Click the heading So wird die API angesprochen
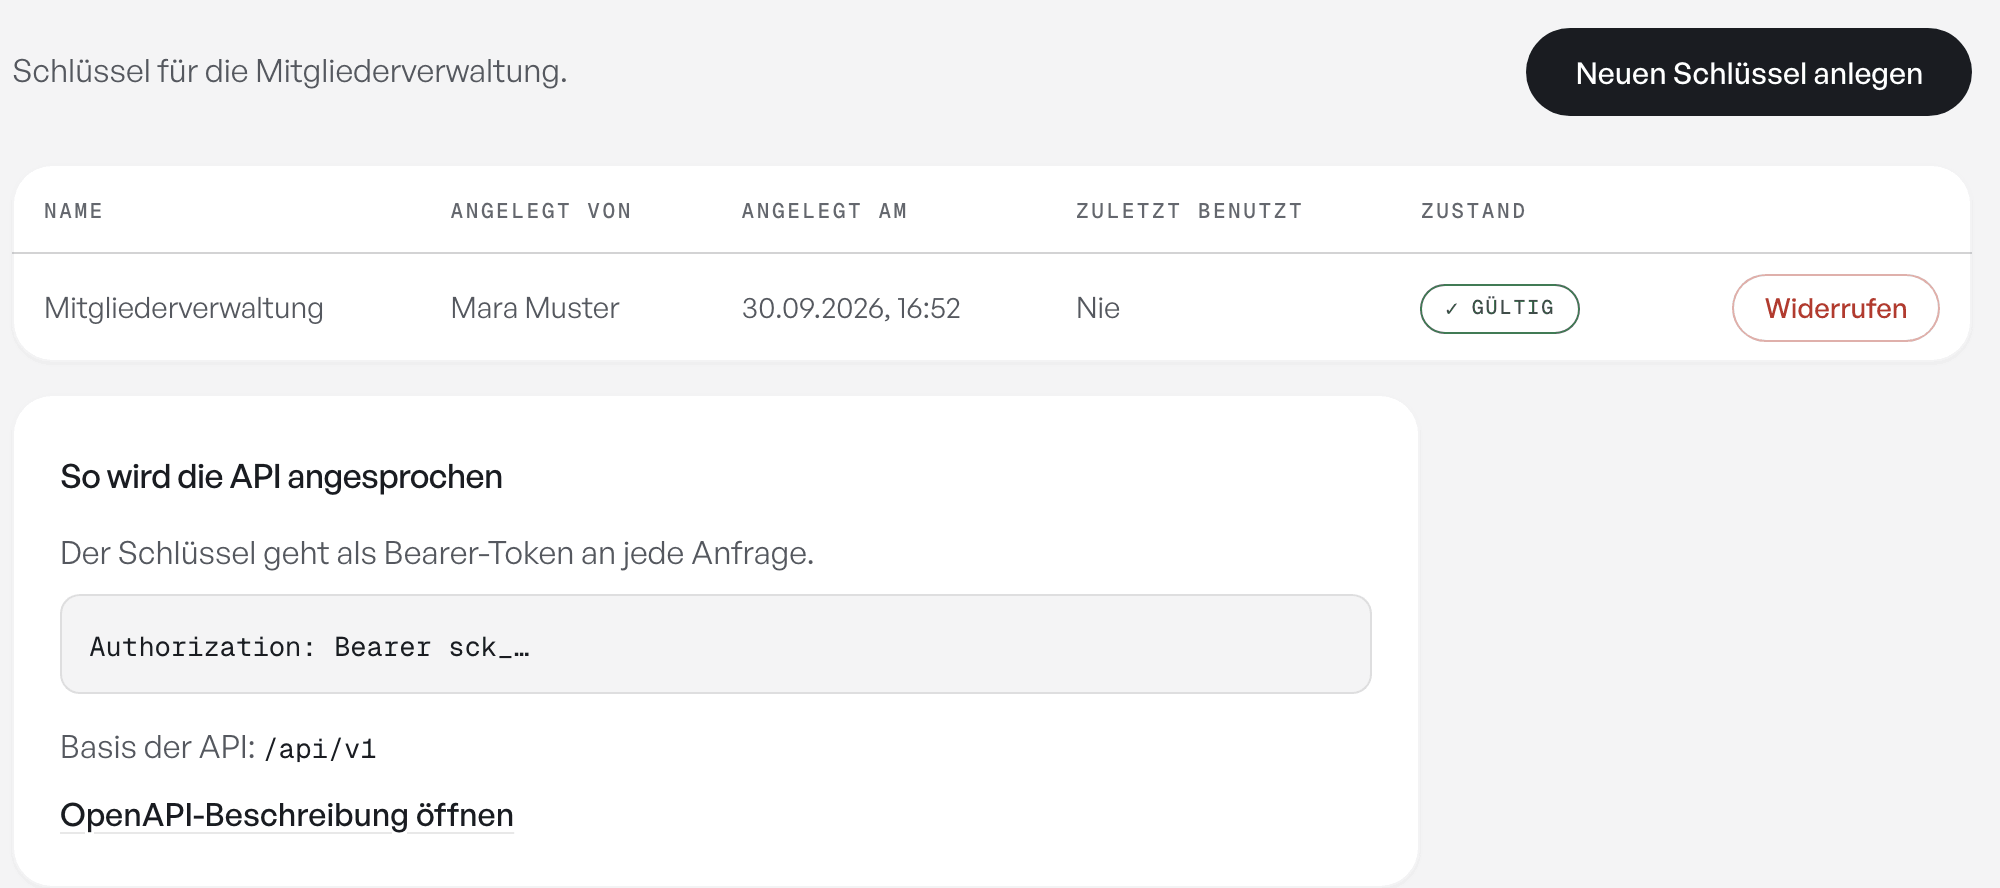Image resolution: width=2000 pixels, height=888 pixels. tap(281, 477)
